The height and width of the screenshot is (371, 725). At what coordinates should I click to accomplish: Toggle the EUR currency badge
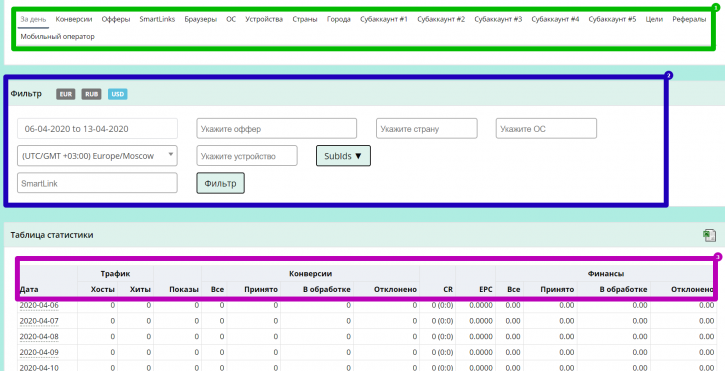[66, 94]
